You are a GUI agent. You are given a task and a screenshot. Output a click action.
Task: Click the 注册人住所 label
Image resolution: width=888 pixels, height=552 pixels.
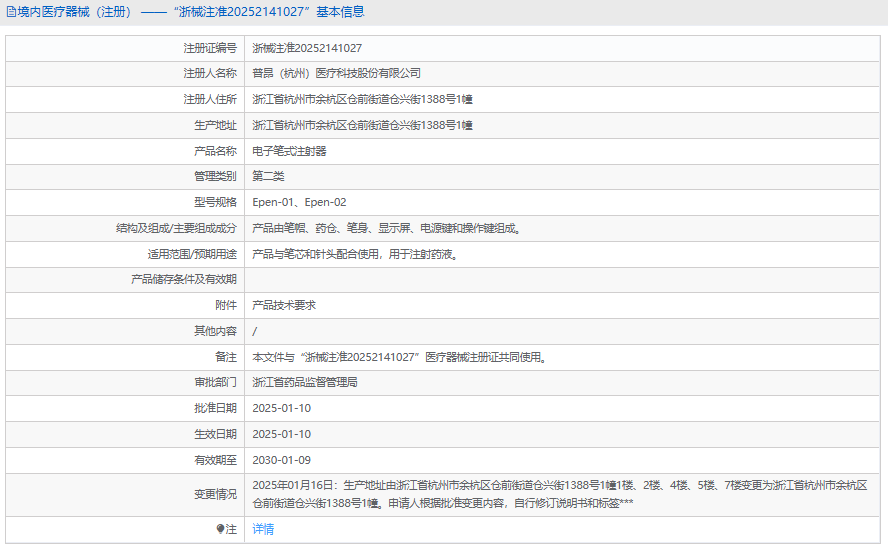(210, 99)
